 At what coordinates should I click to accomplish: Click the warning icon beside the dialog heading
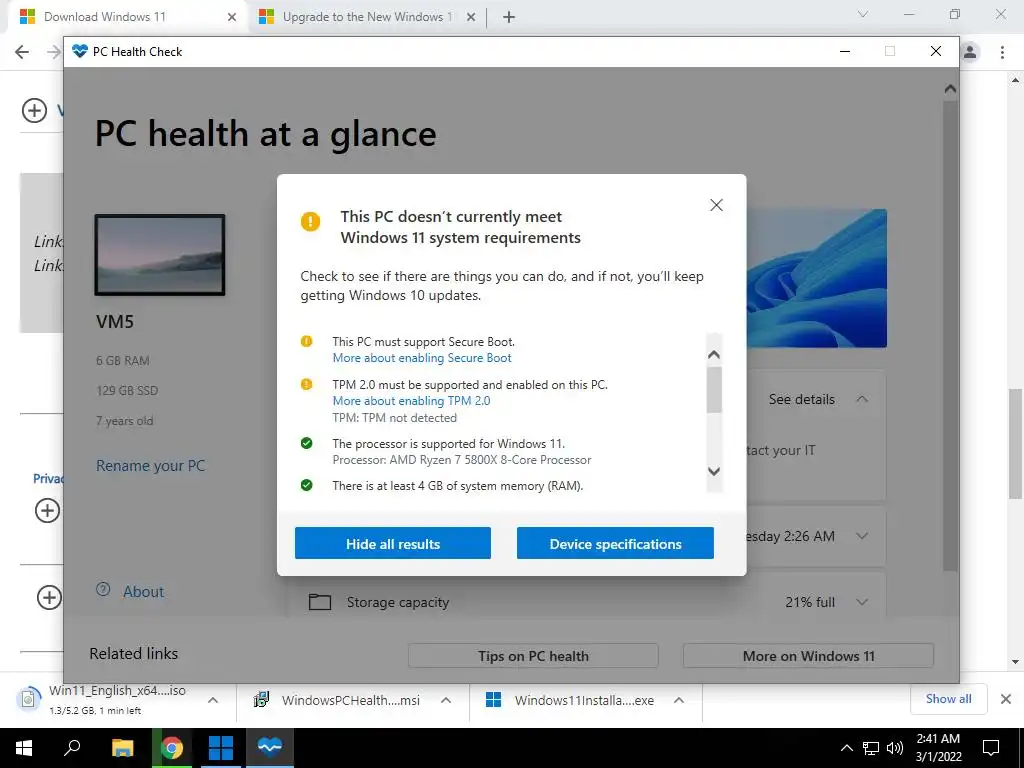click(310, 221)
